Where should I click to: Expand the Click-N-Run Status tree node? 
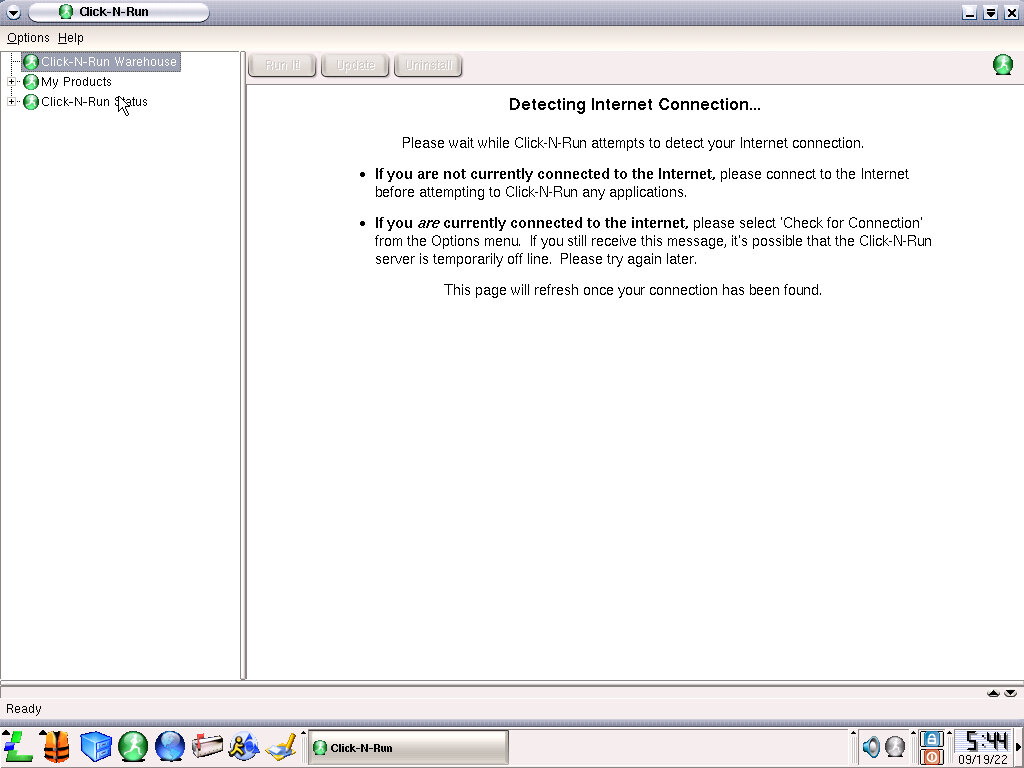12,102
